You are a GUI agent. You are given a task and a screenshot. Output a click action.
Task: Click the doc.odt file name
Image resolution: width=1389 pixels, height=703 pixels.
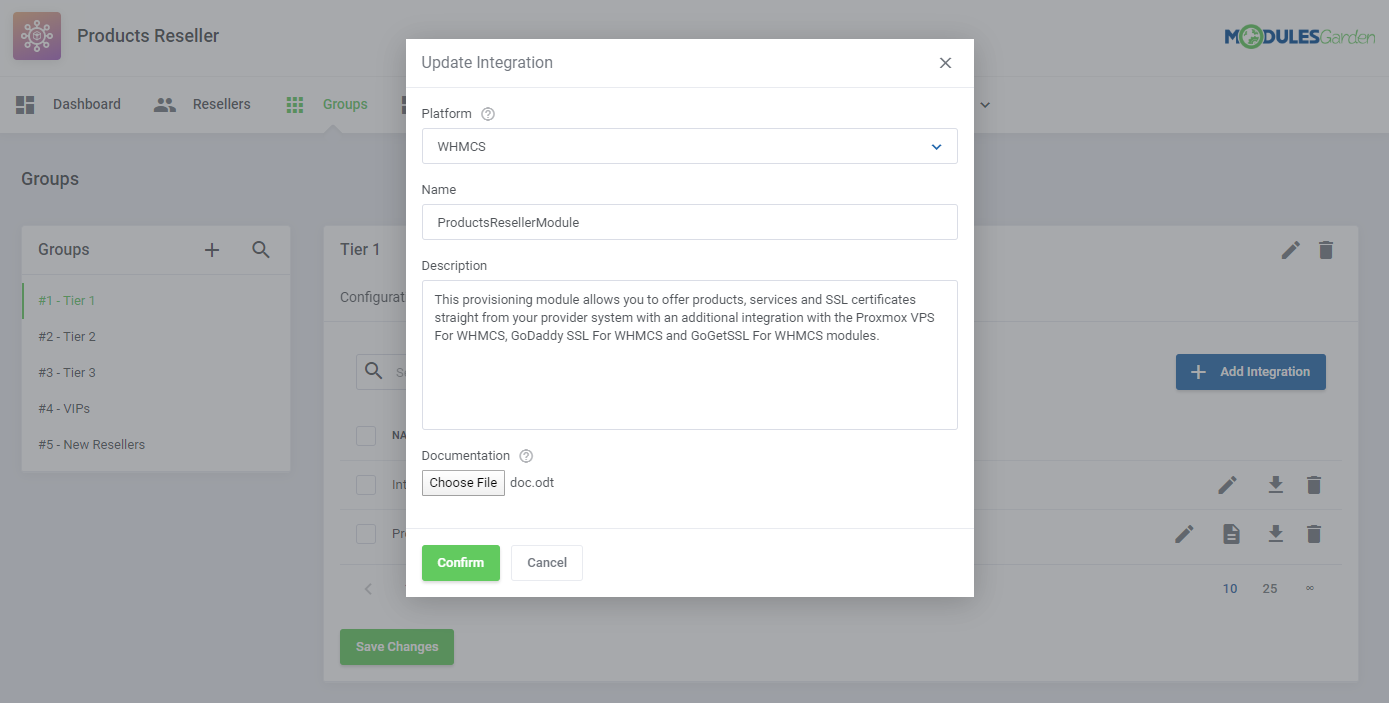coord(532,483)
